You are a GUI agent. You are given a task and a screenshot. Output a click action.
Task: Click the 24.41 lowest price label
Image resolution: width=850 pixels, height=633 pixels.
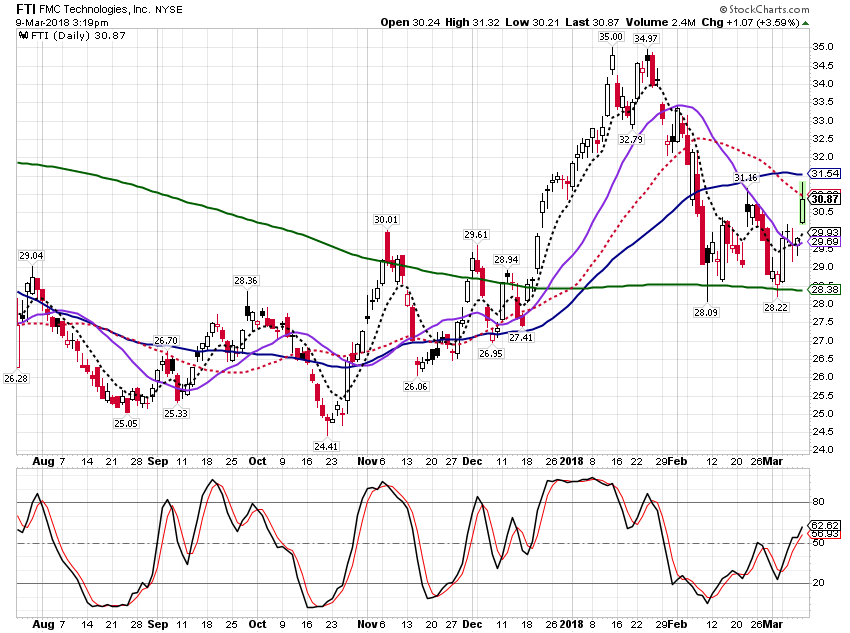coord(326,447)
